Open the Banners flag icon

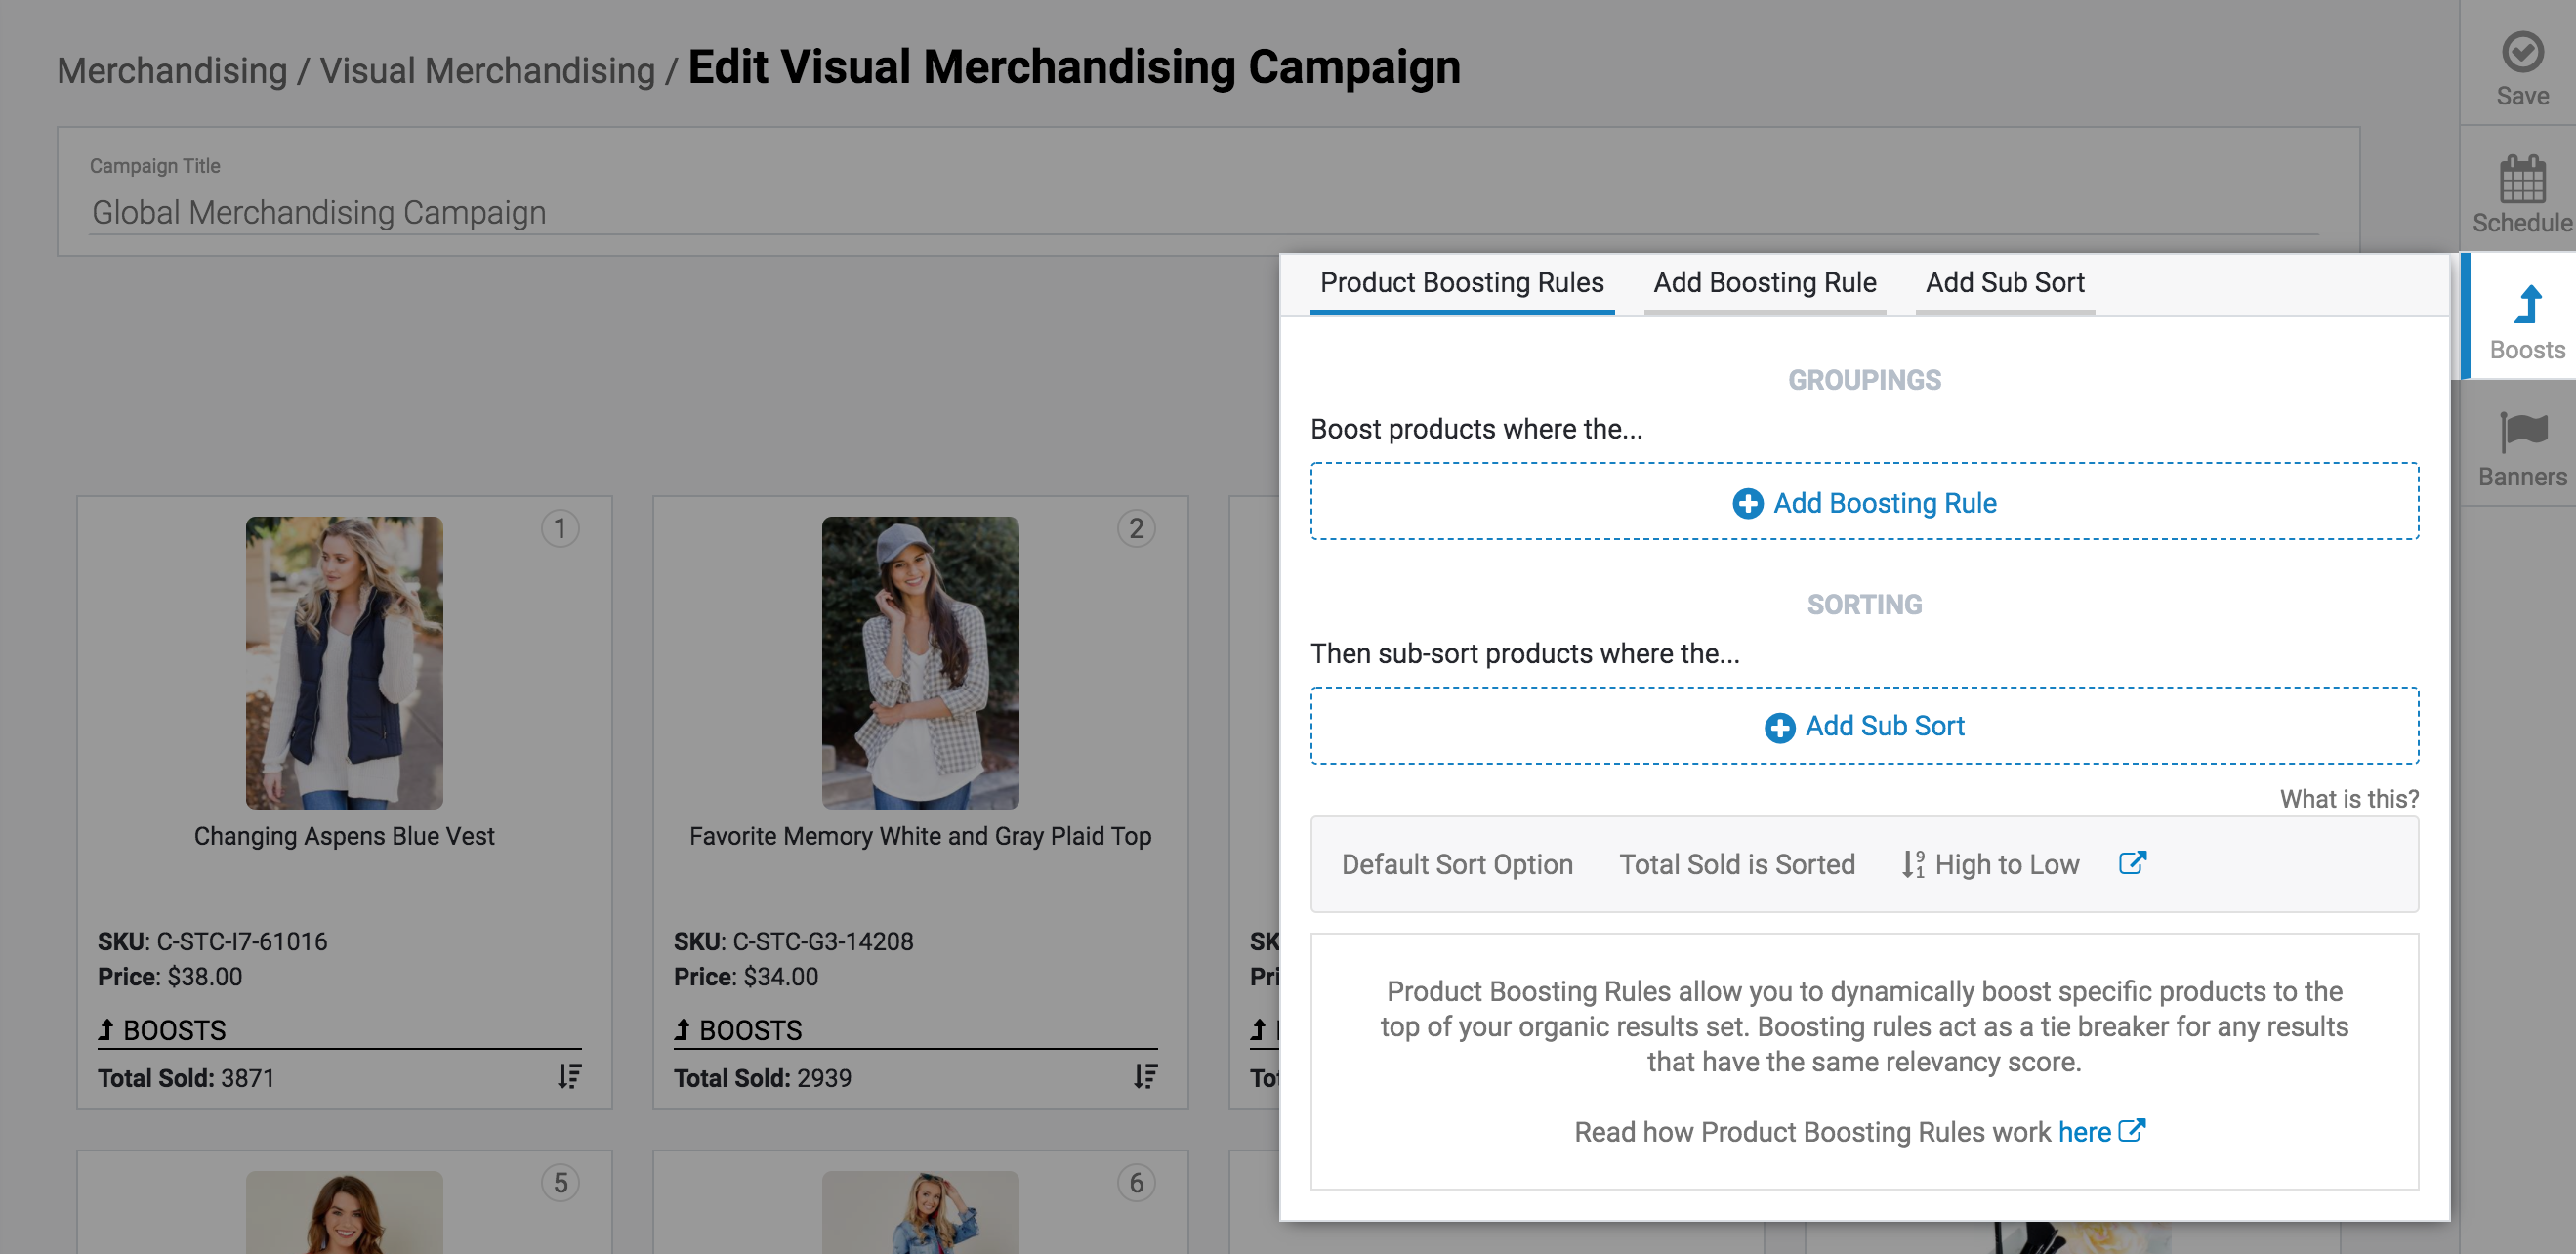tap(2523, 432)
